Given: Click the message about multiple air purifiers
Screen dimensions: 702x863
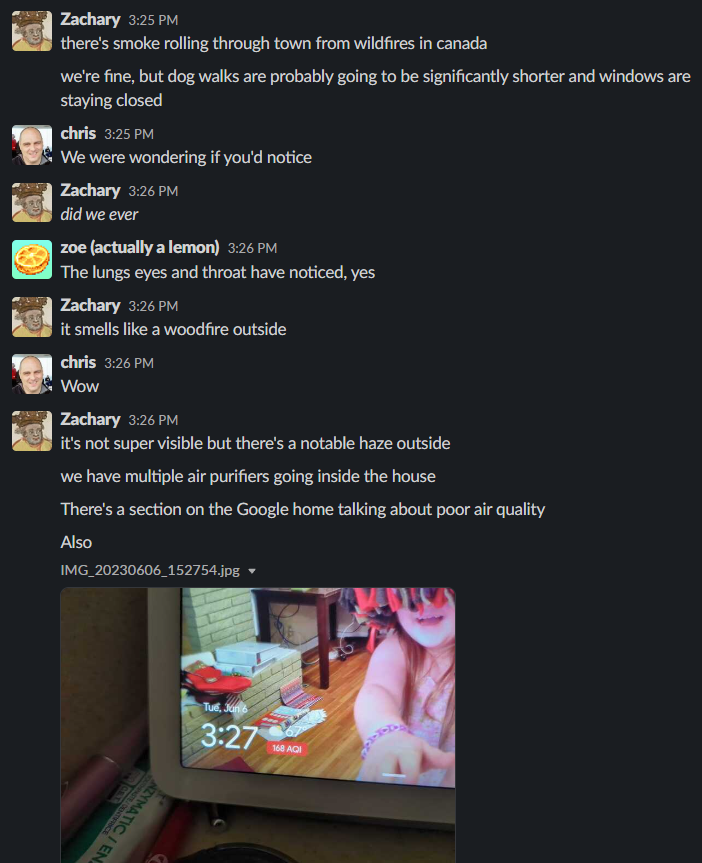Looking at the screenshot, I should (x=248, y=476).
